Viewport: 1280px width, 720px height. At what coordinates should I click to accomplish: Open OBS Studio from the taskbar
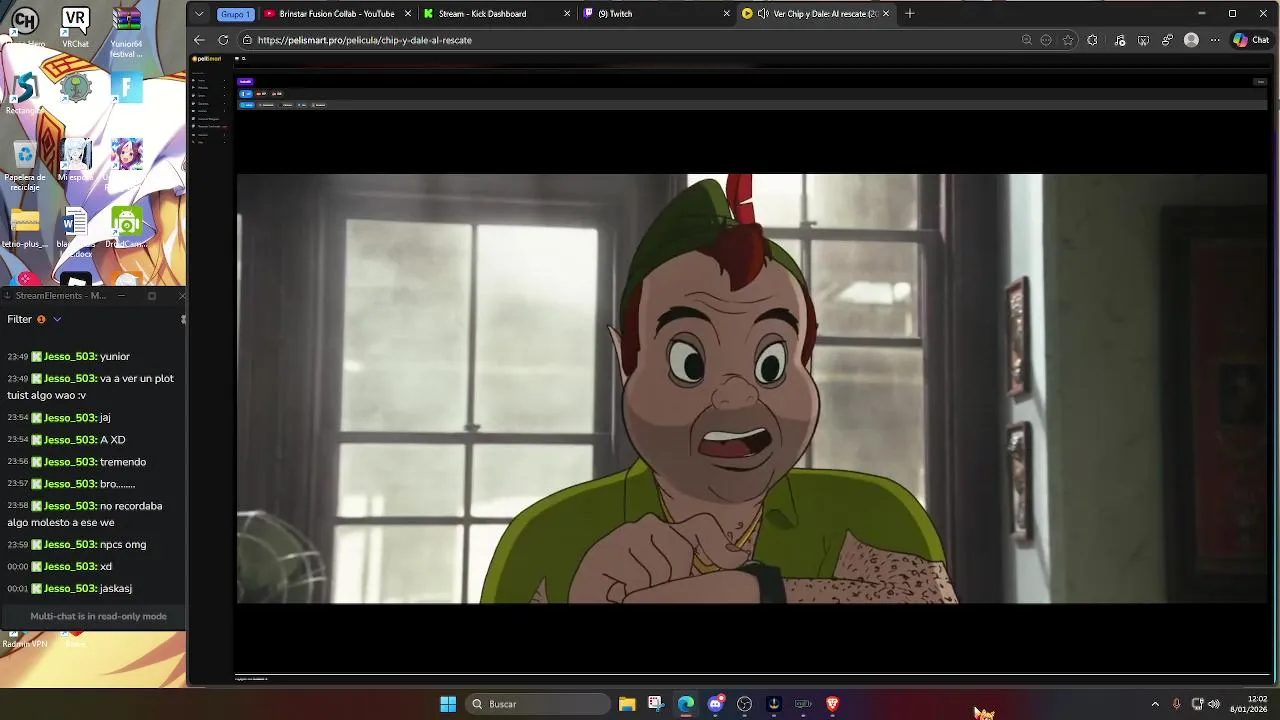click(x=744, y=704)
